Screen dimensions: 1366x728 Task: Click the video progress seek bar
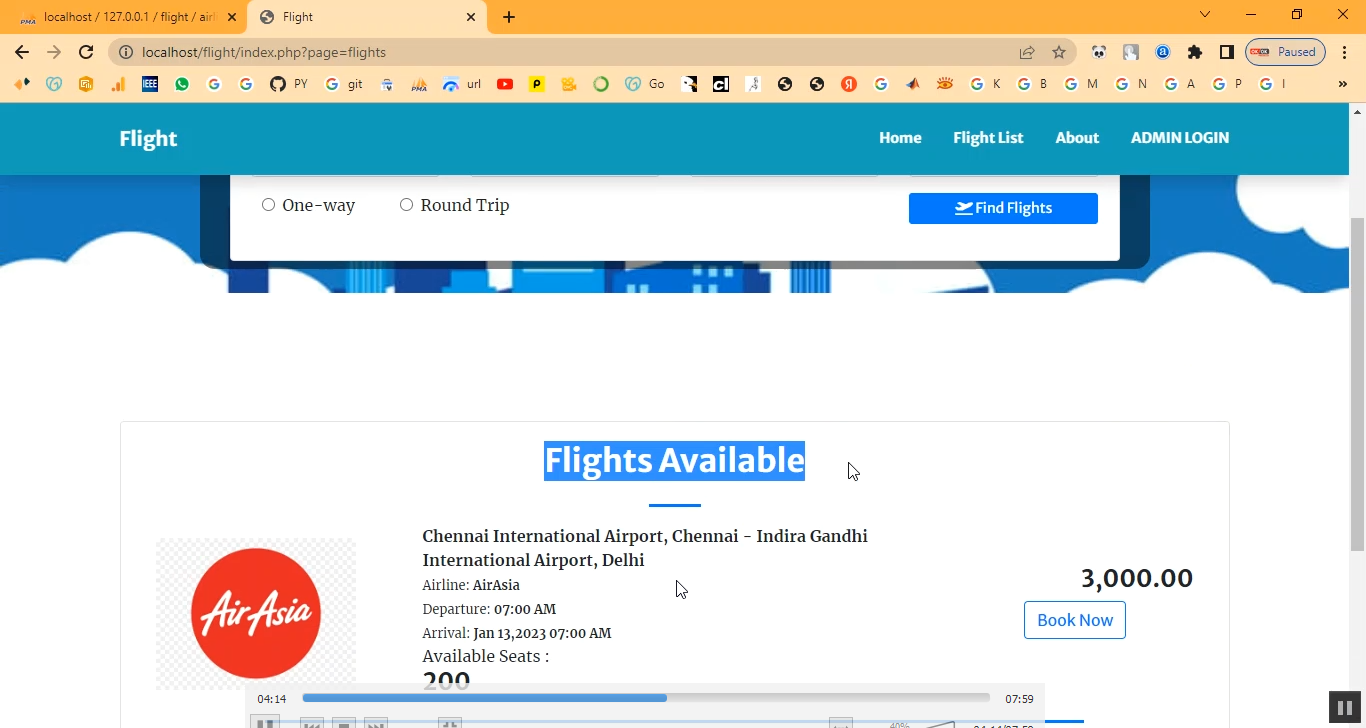[645, 698]
